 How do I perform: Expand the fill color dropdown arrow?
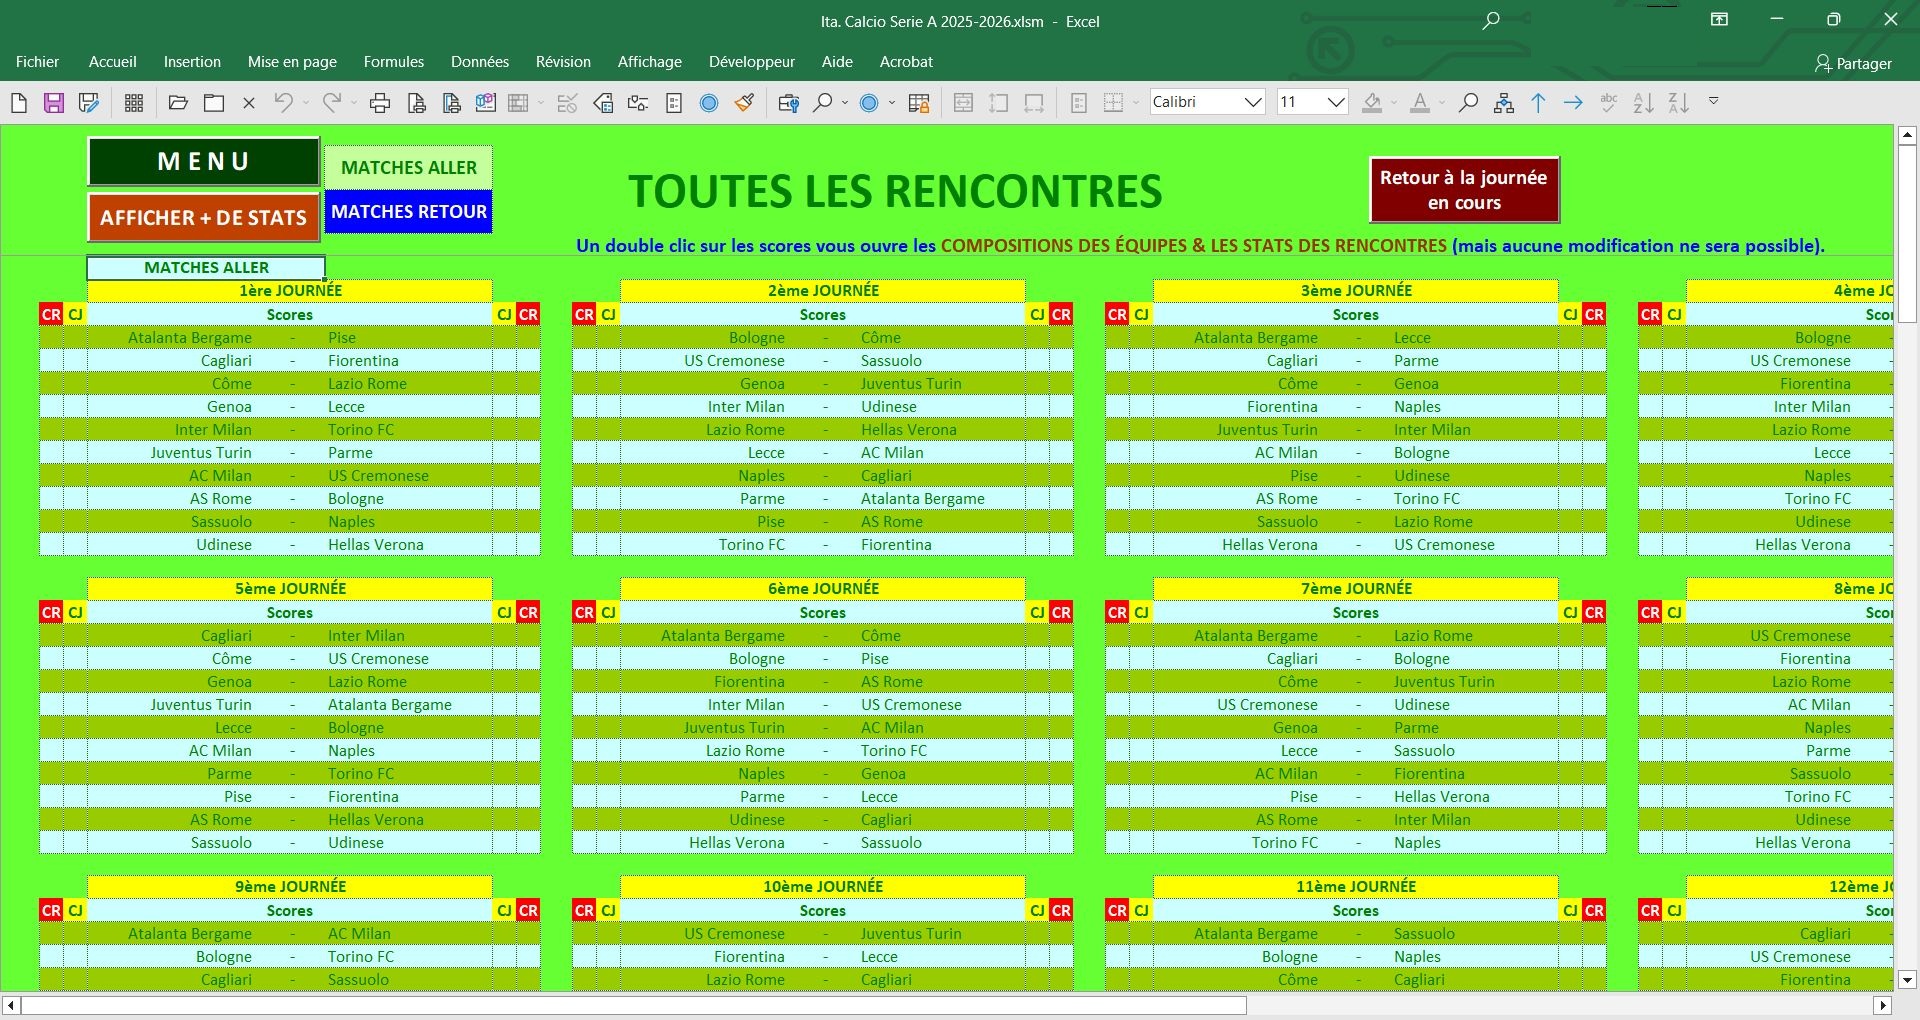tap(1394, 102)
